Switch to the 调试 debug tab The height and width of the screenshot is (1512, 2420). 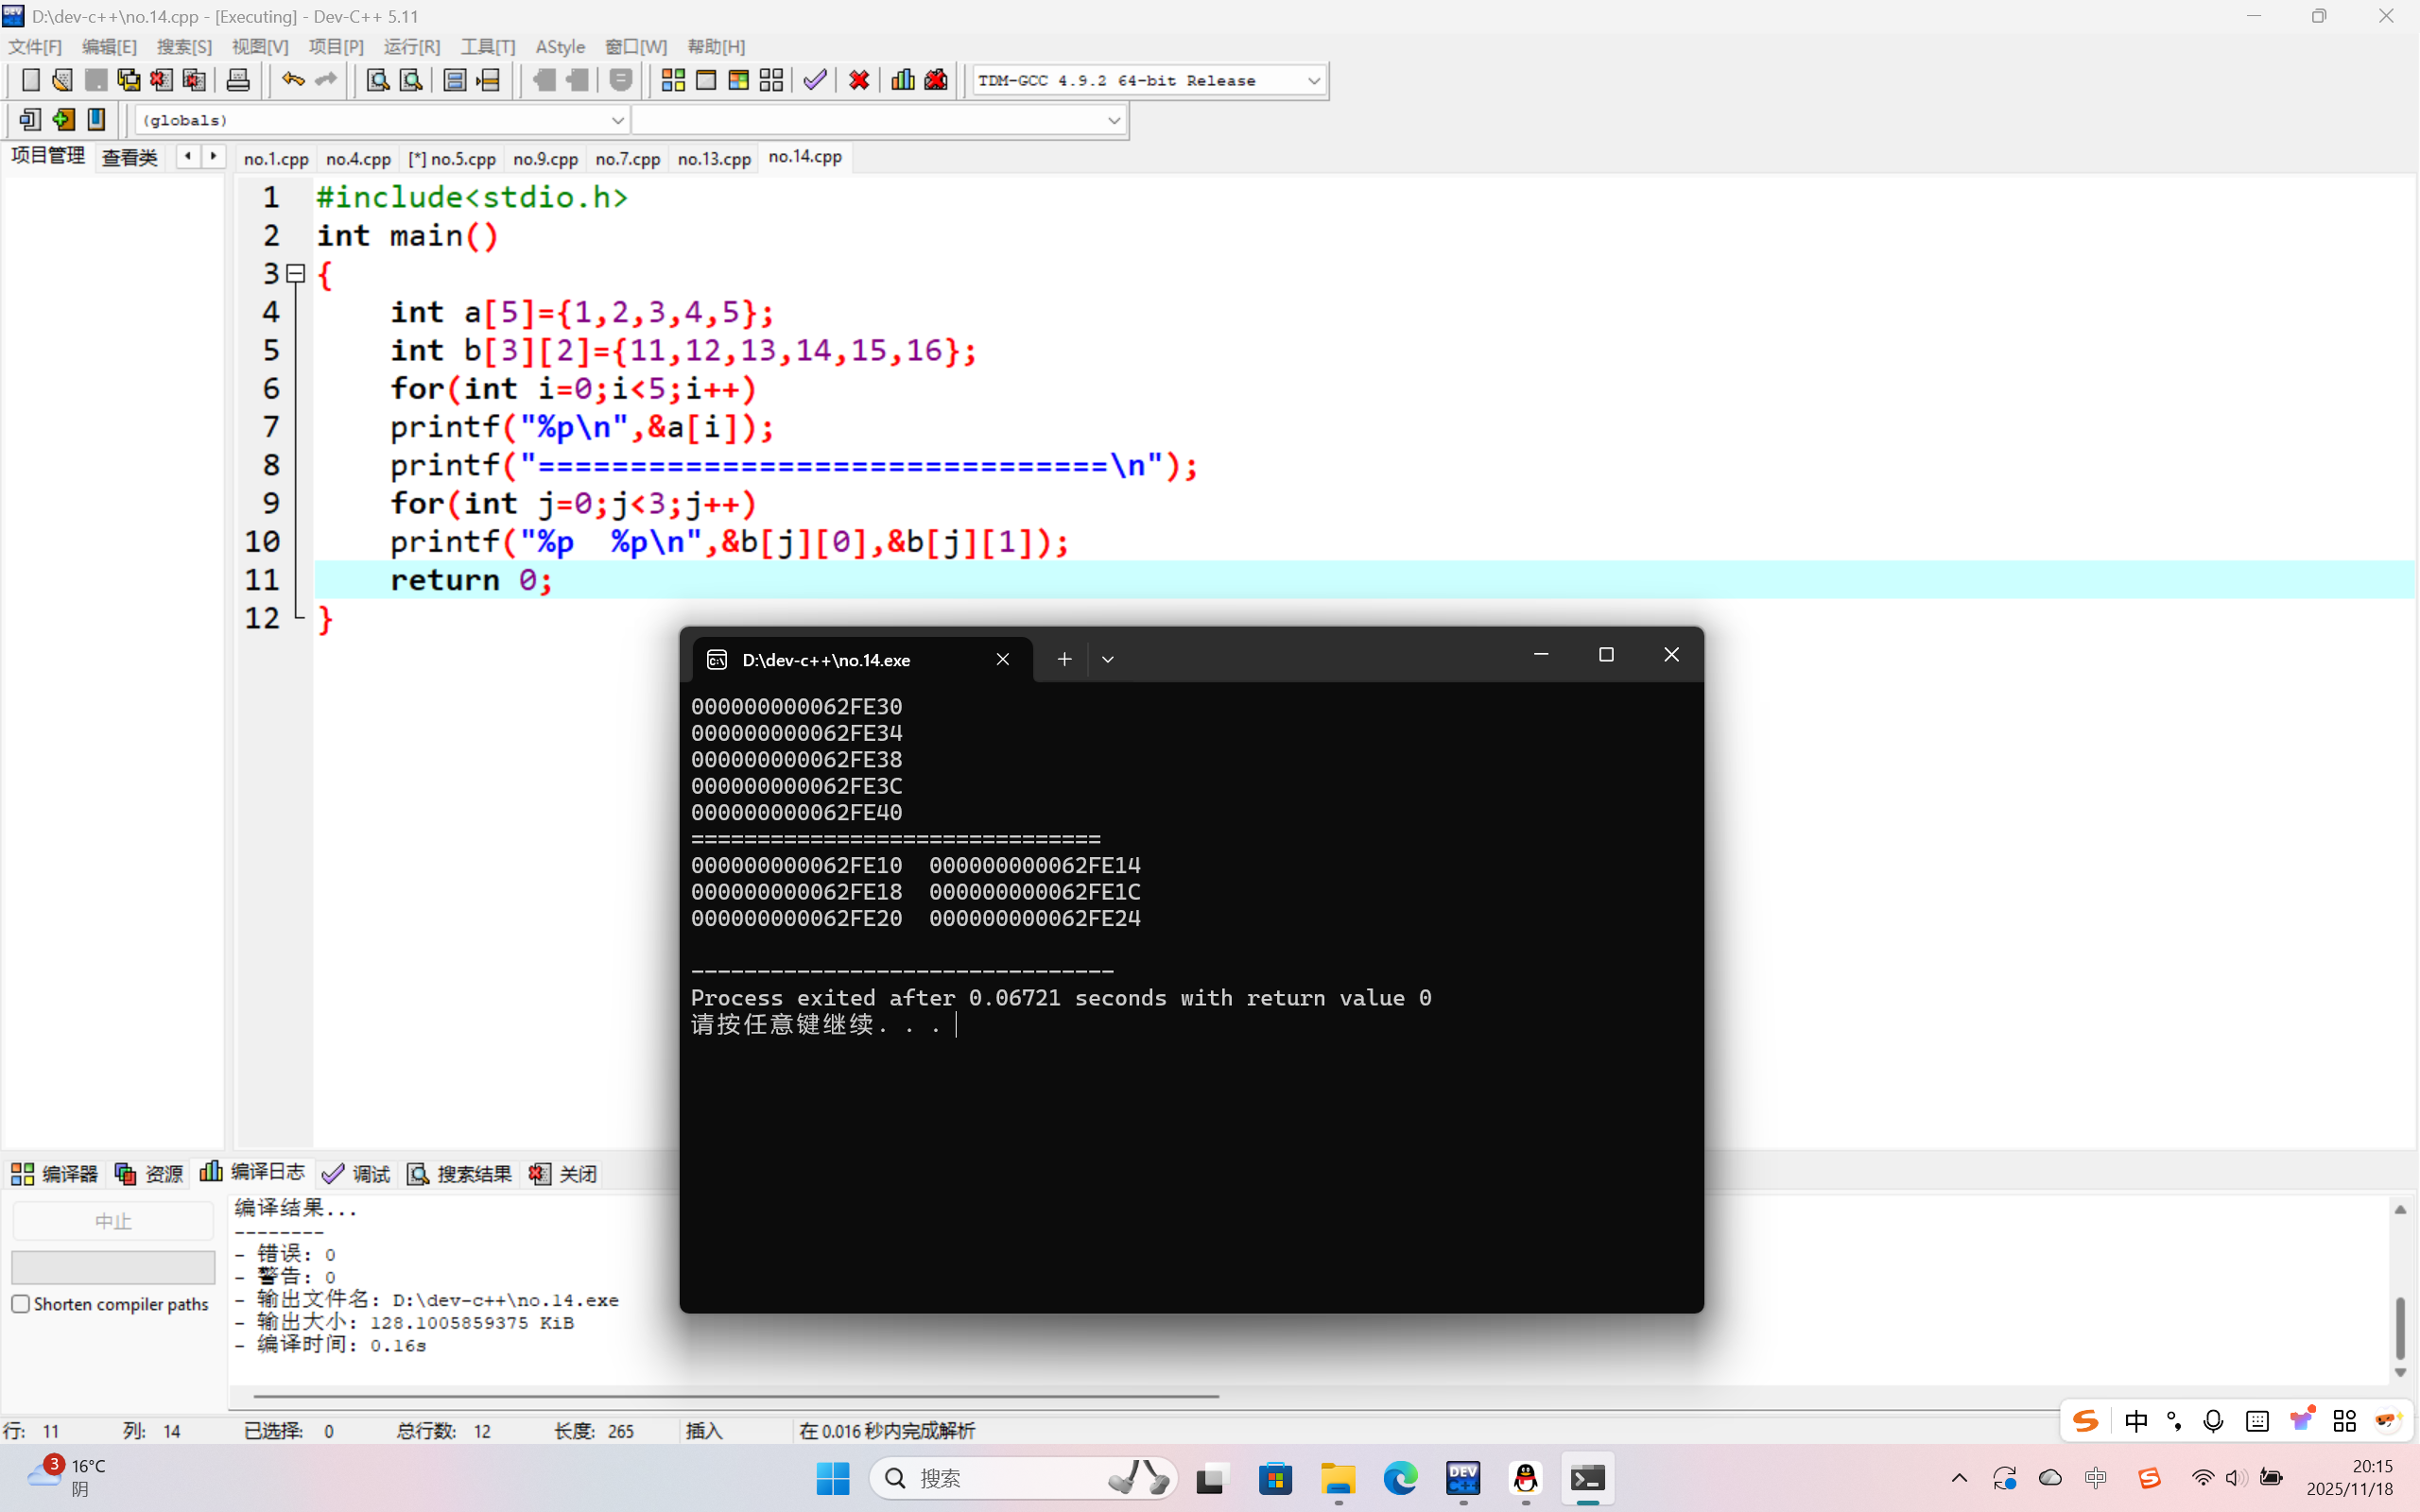click(357, 1173)
